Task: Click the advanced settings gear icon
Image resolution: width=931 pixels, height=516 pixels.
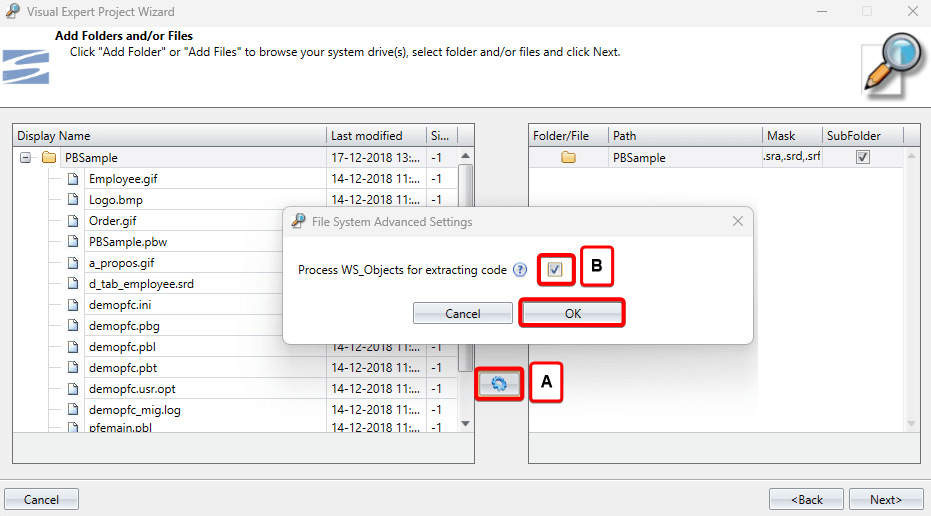Action: click(499, 384)
